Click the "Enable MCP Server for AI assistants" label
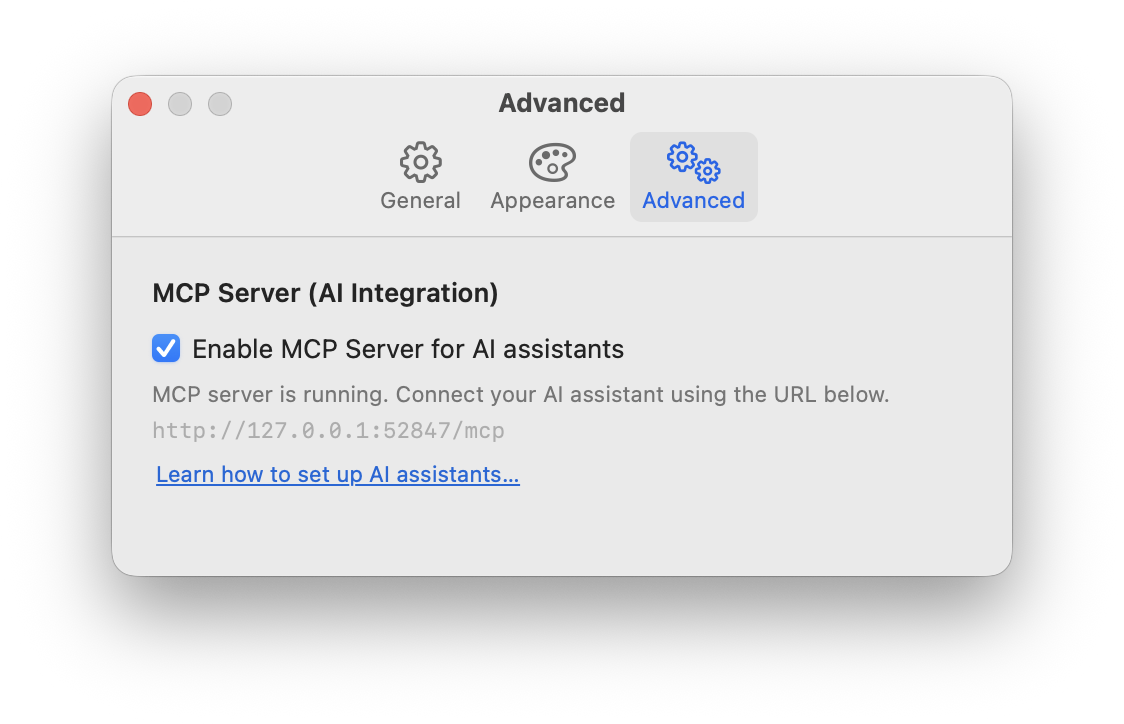 pos(408,349)
